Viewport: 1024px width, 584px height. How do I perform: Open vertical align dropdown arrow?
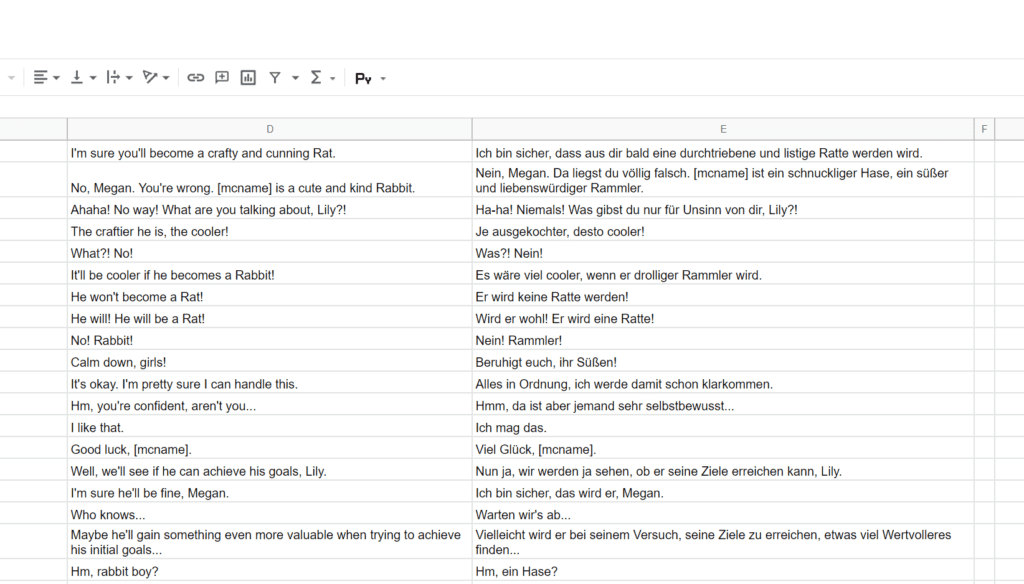[x=93, y=78]
